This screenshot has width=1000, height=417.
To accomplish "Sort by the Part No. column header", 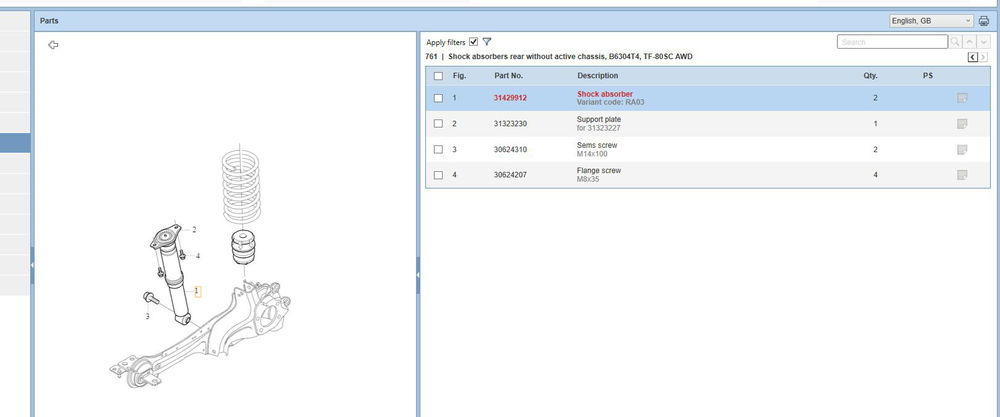I will pyautogui.click(x=508, y=76).
